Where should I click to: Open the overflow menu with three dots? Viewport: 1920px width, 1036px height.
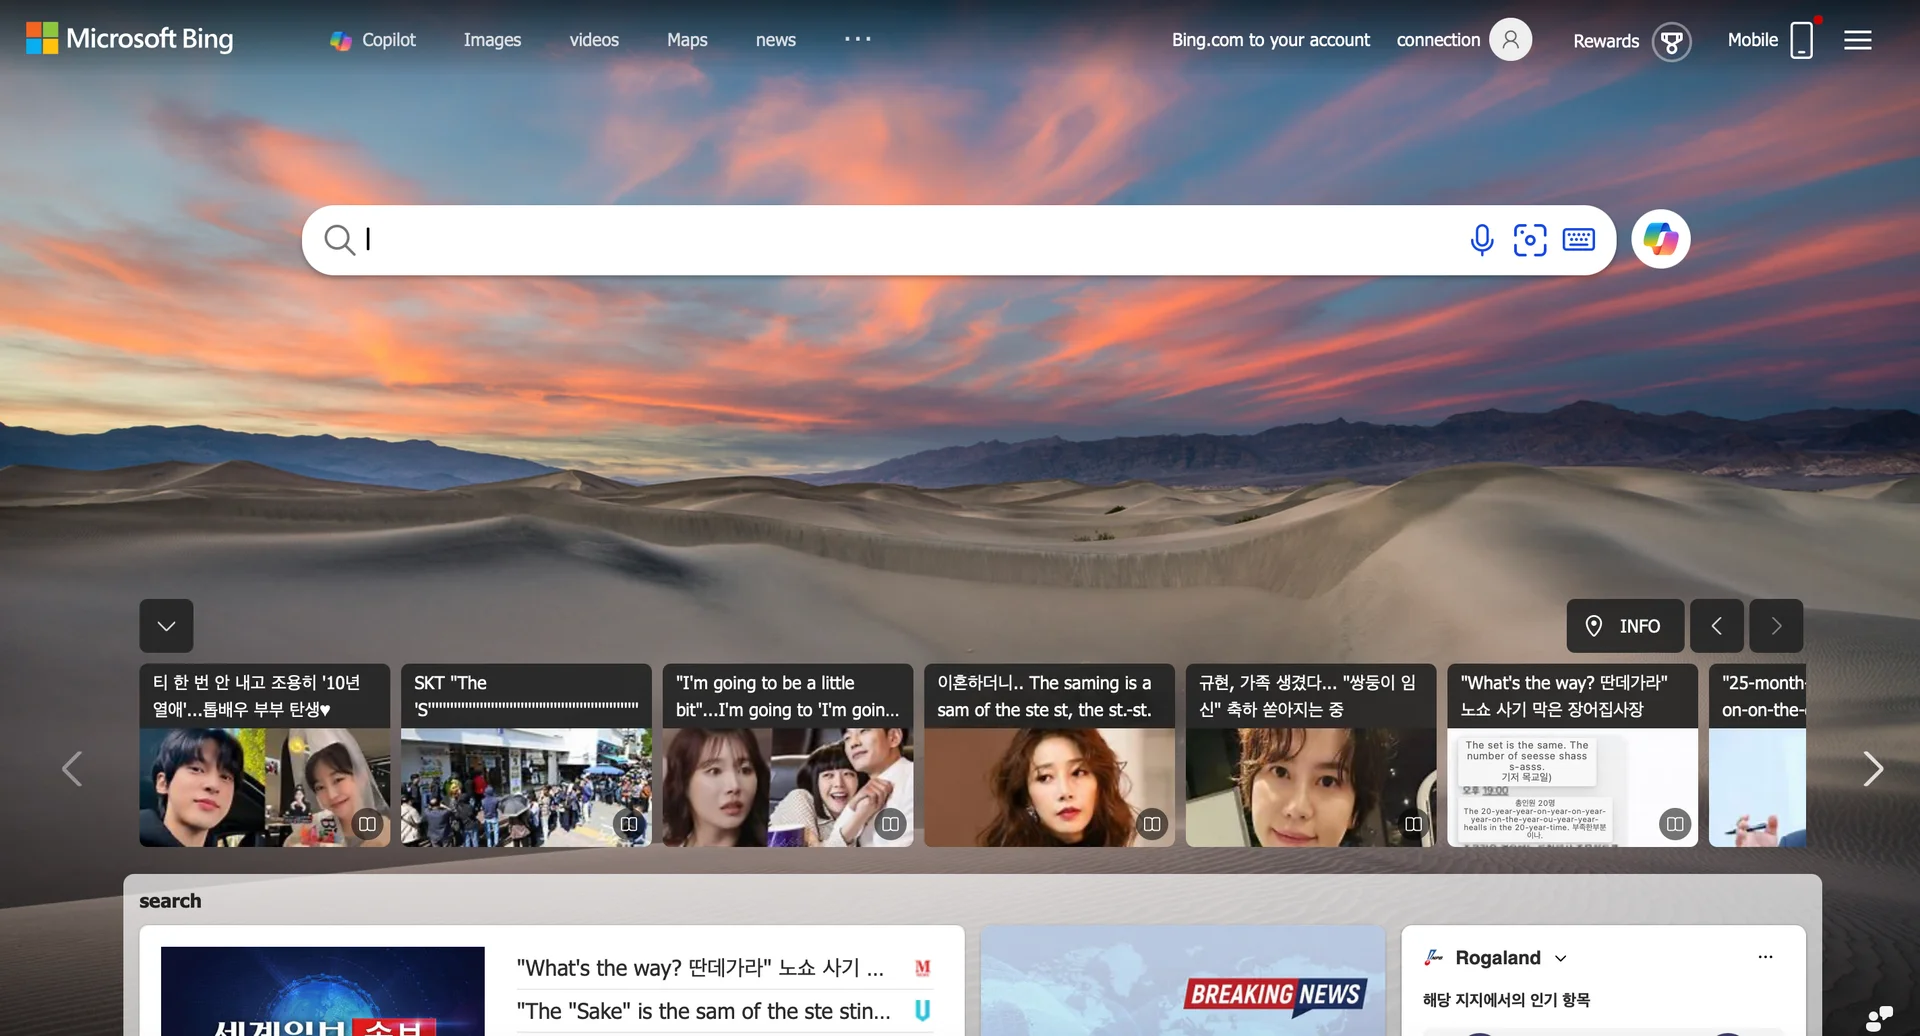point(857,39)
